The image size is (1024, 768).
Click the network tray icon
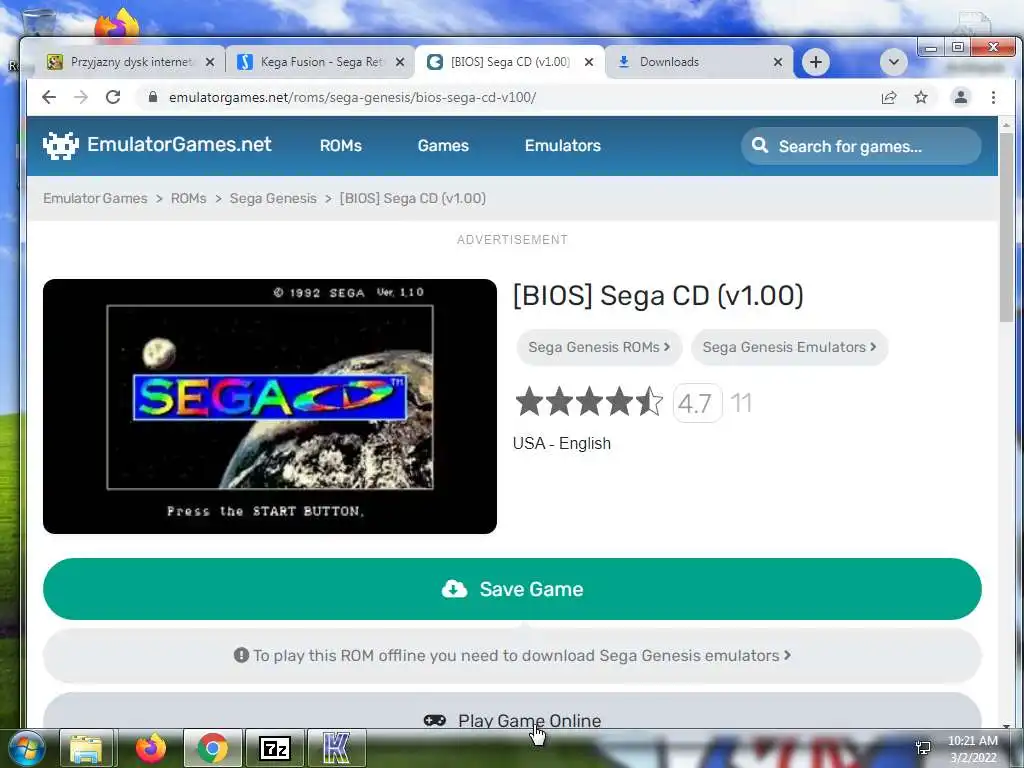[x=923, y=748]
